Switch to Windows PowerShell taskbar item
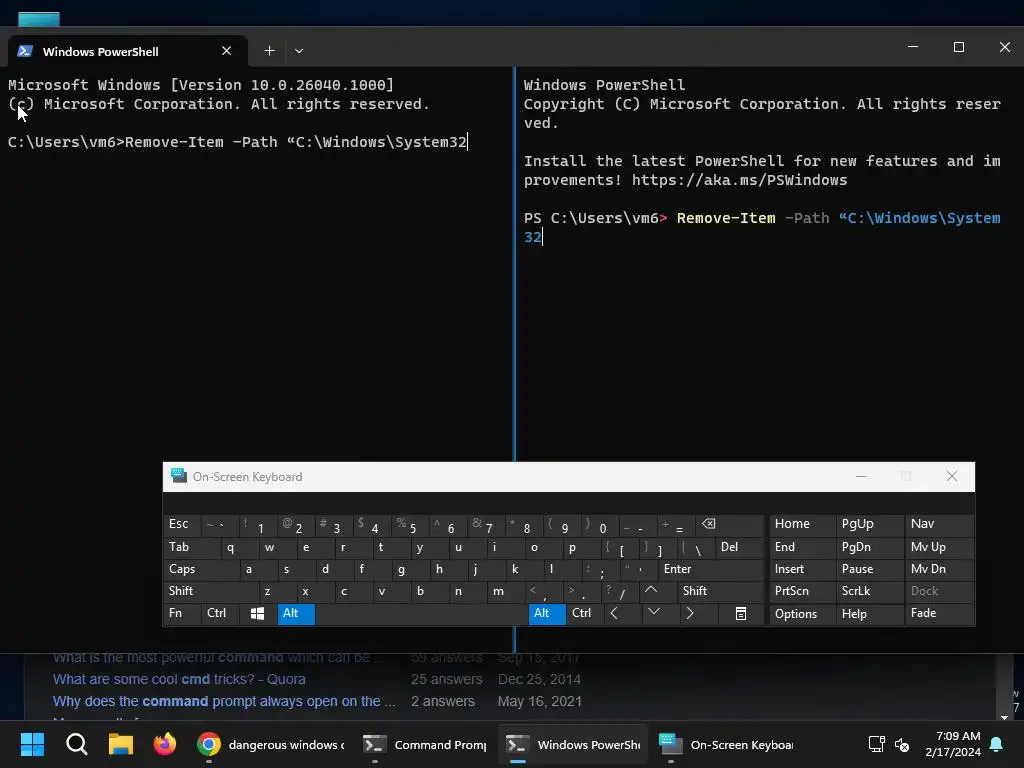Screen dimensions: 1024x768 (573, 744)
